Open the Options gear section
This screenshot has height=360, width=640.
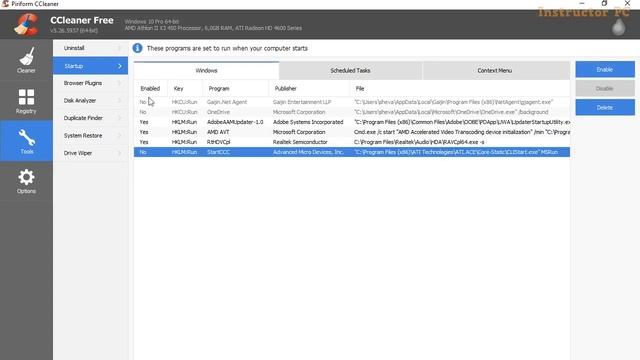26,181
